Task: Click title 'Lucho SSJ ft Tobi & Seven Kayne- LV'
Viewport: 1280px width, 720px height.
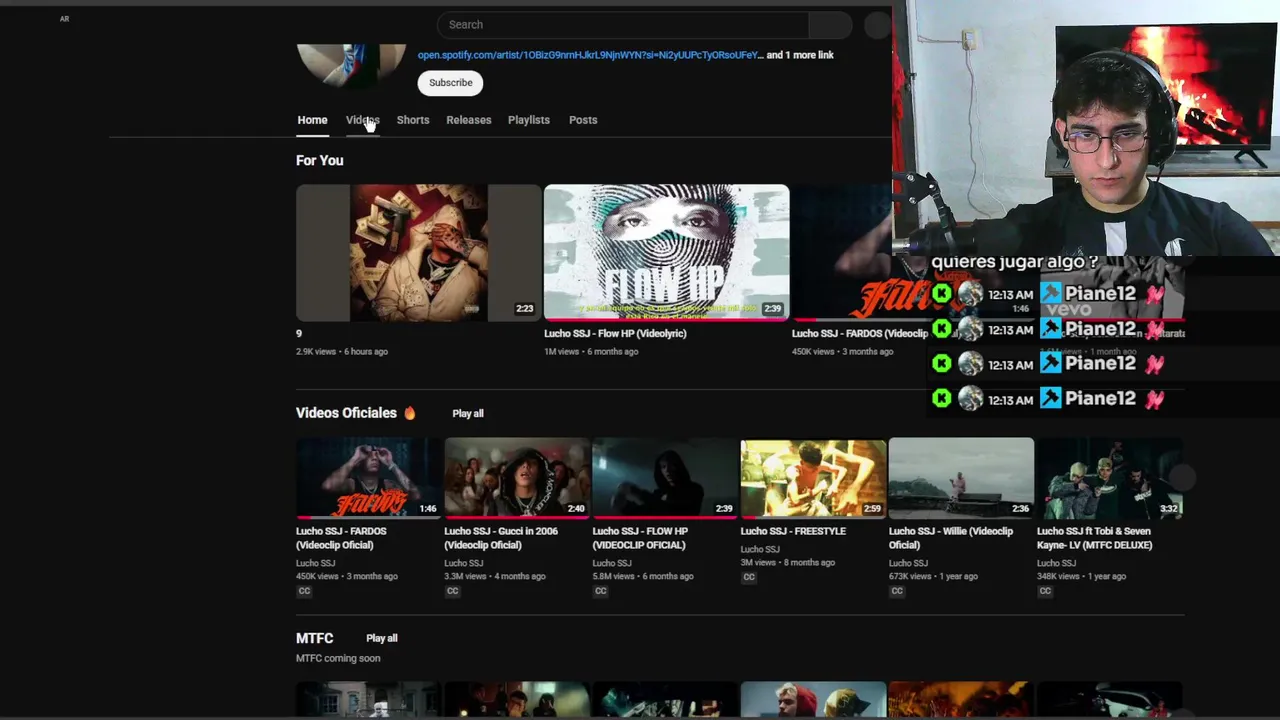Action: point(1094,538)
